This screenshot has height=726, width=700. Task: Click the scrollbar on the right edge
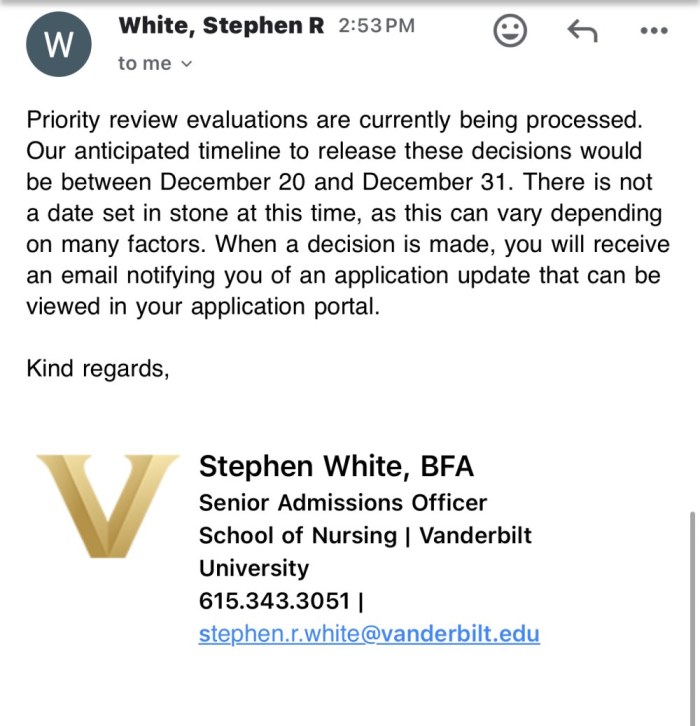[x=691, y=600]
